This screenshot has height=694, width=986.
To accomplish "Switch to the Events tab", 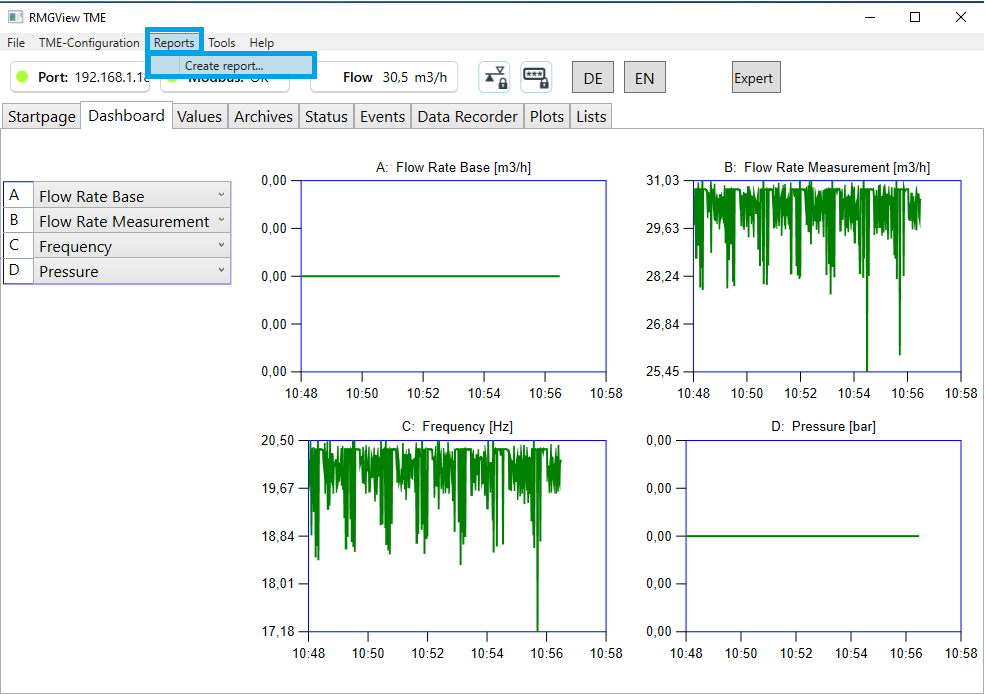I will tap(382, 117).
